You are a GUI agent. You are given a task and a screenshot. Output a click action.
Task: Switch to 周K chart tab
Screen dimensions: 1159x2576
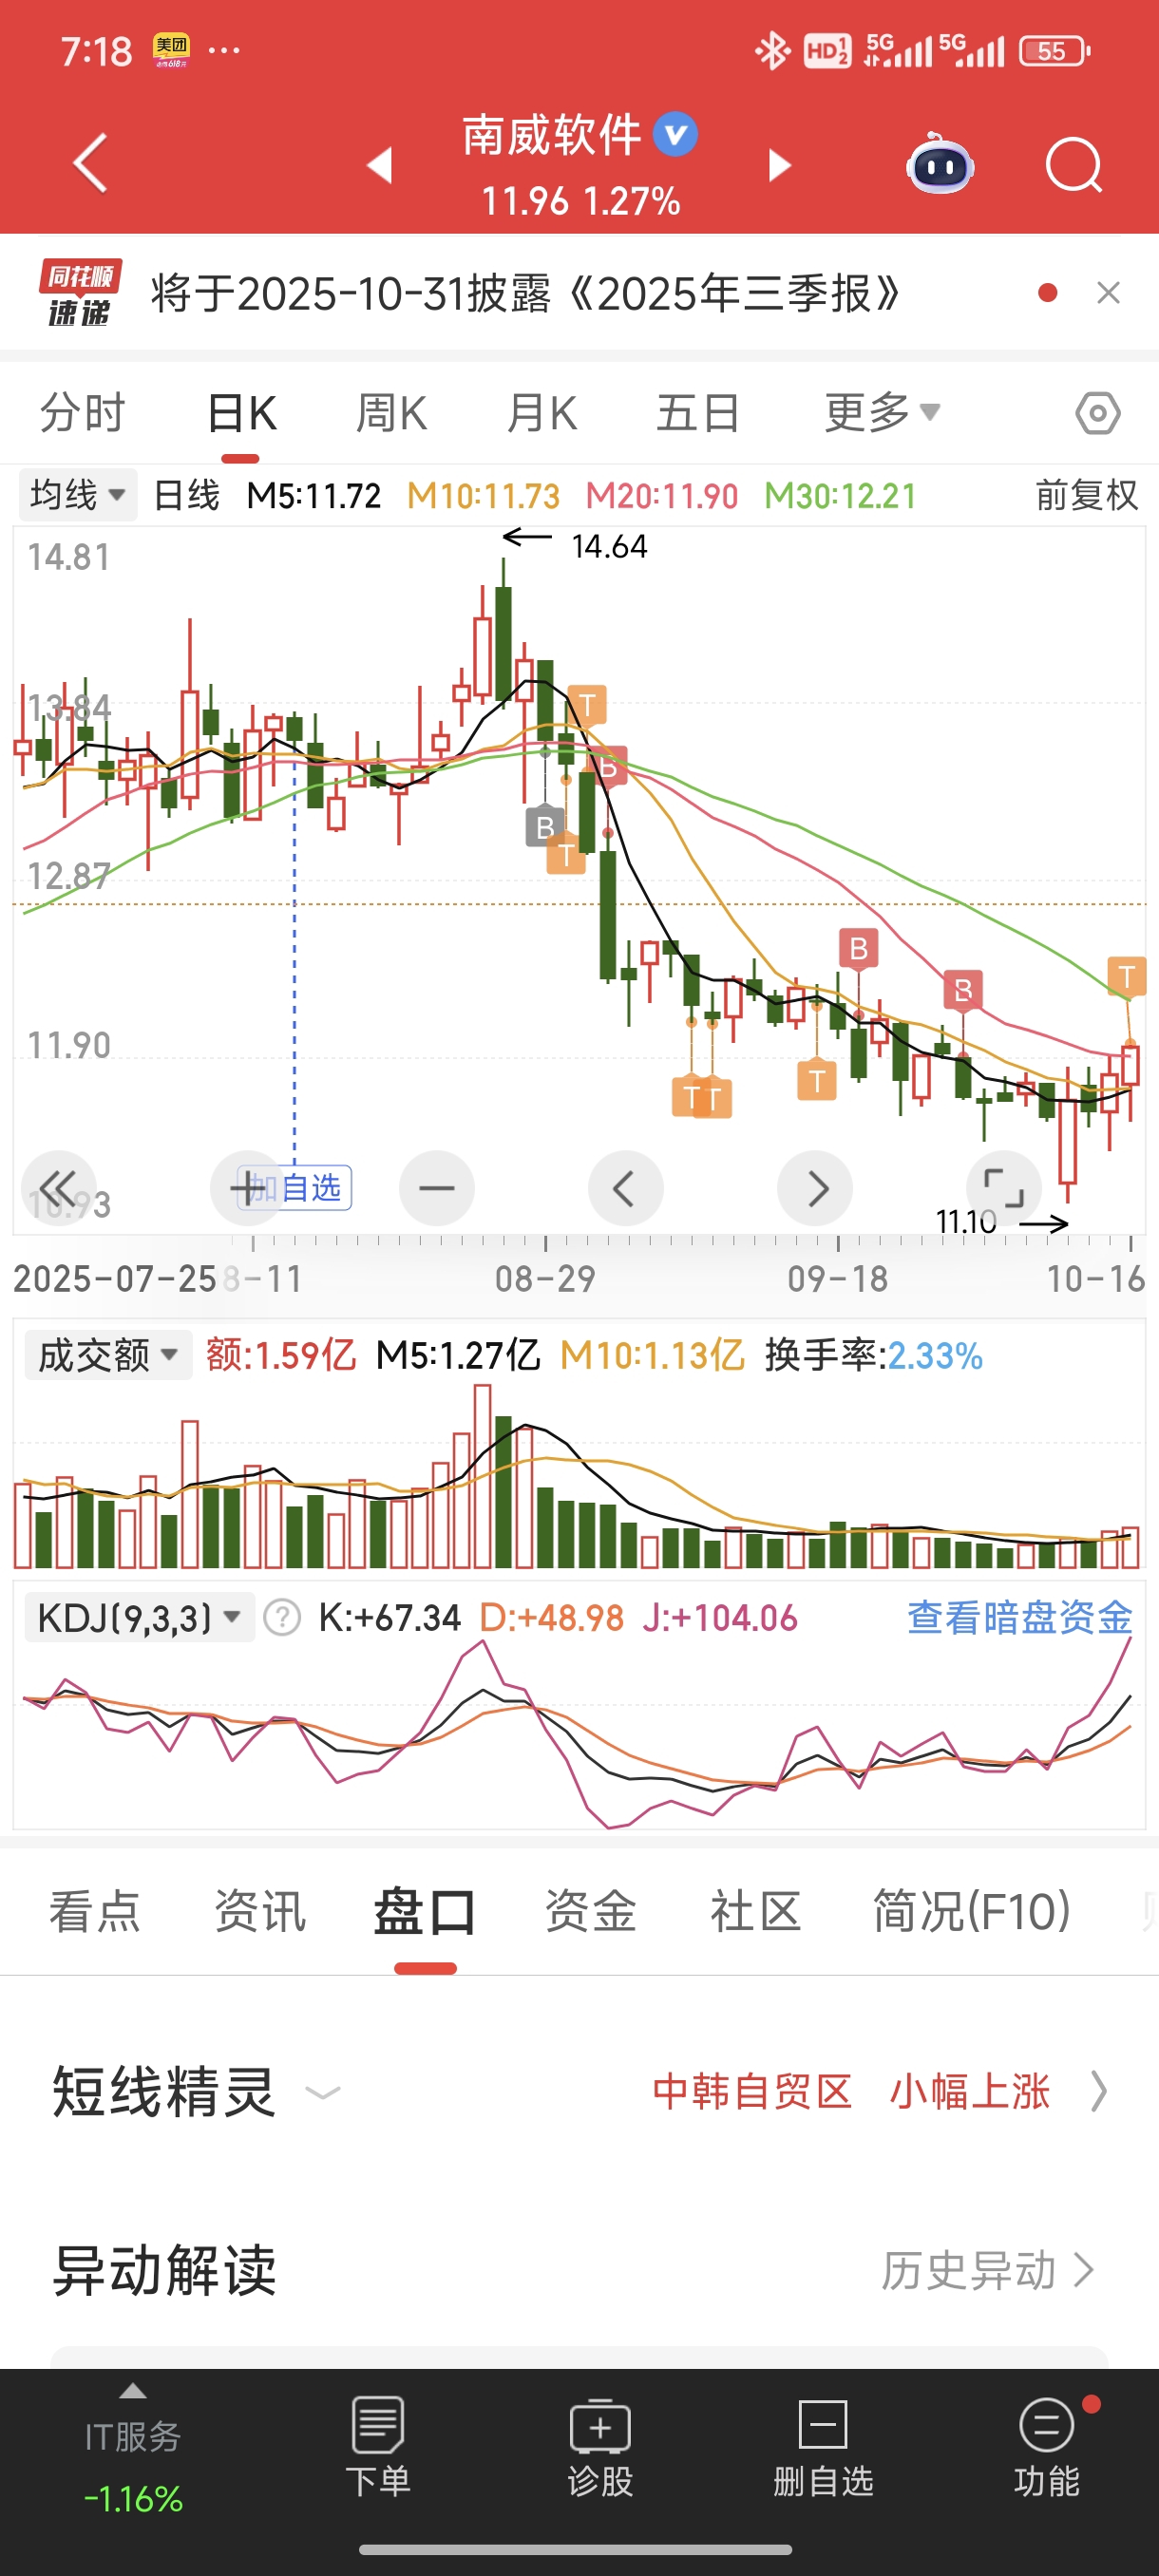click(x=392, y=413)
